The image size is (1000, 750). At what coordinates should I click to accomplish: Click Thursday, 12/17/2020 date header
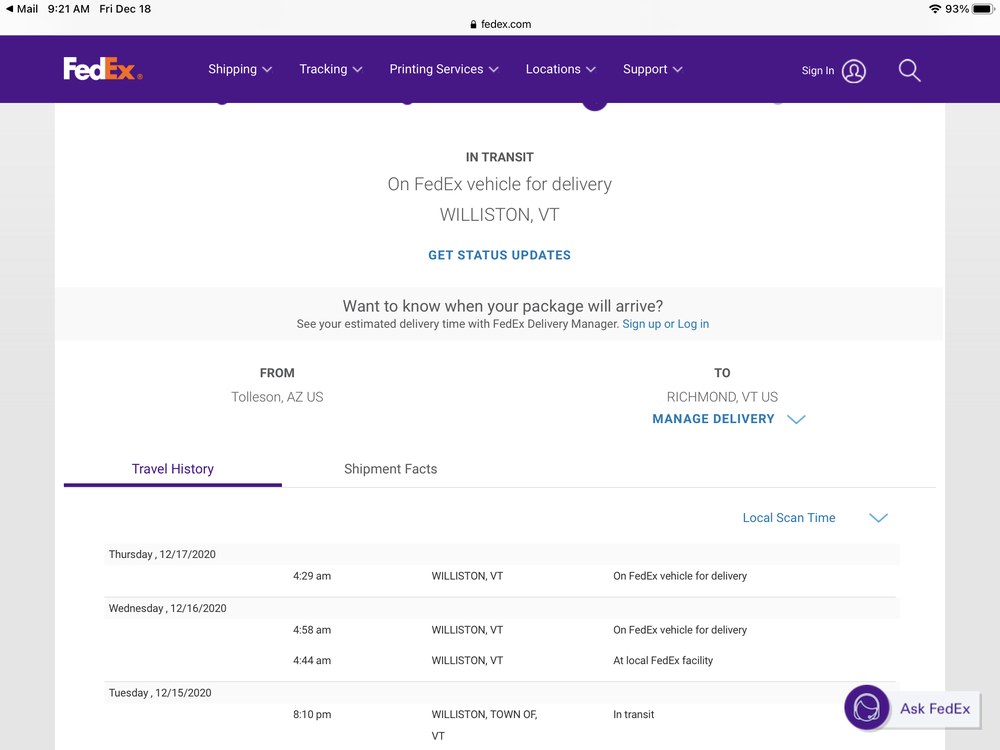coord(162,554)
